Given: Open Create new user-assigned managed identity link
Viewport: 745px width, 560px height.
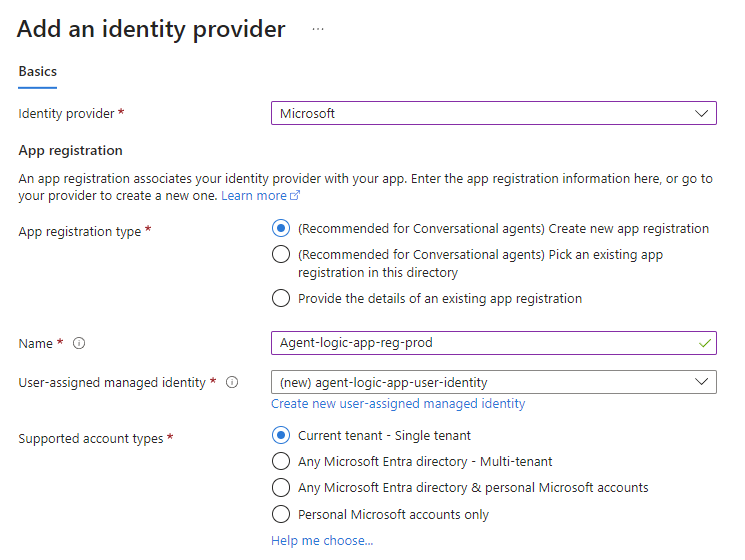Looking at the screenshot, I should 398,404.
